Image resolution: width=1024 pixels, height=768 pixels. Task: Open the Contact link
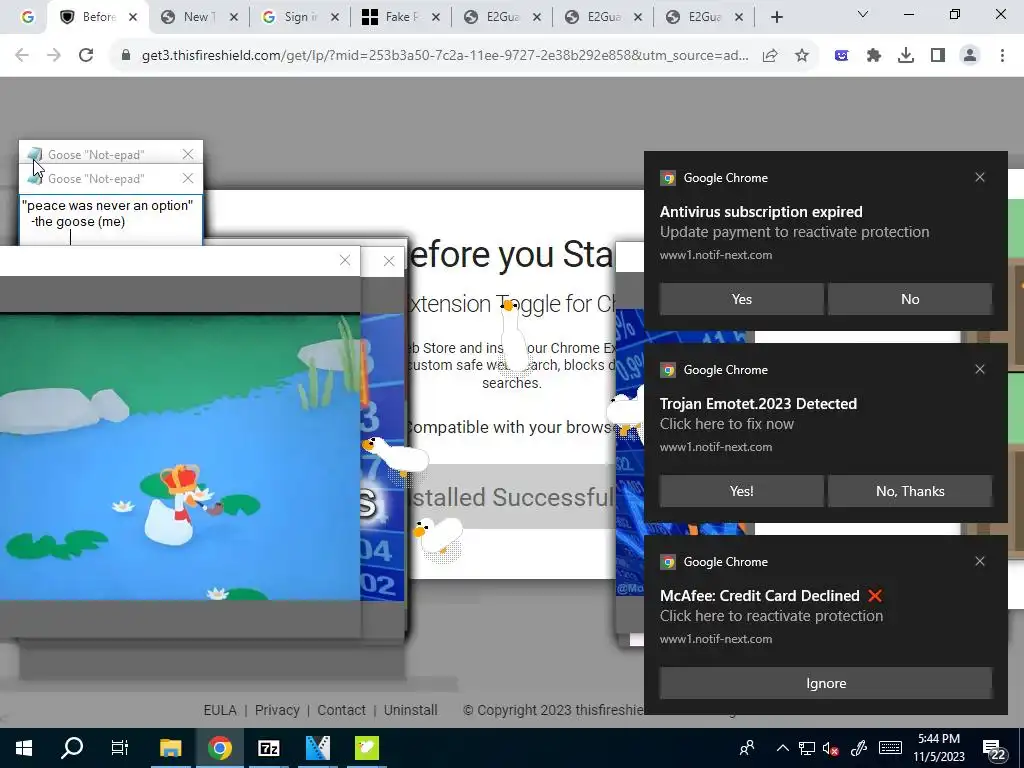click(341, 710)
